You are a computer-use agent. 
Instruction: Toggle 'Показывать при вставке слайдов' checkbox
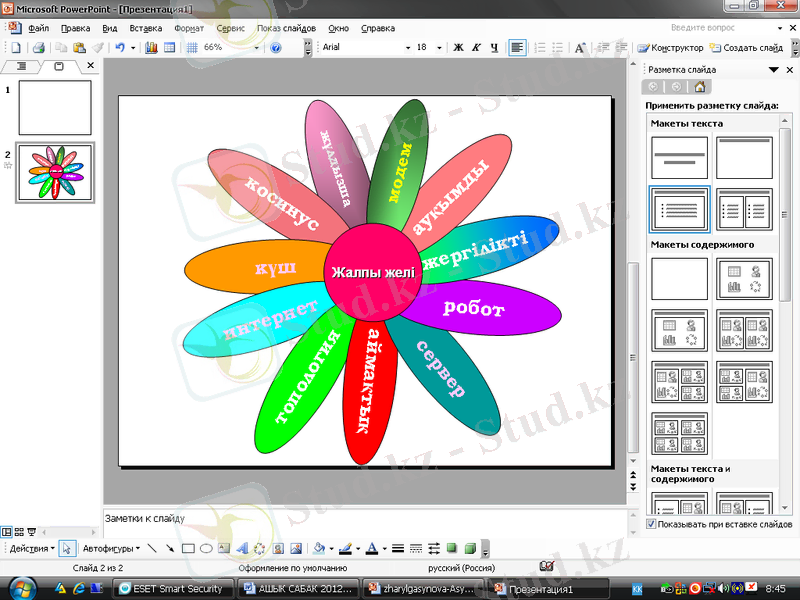(x=651, y=524)
